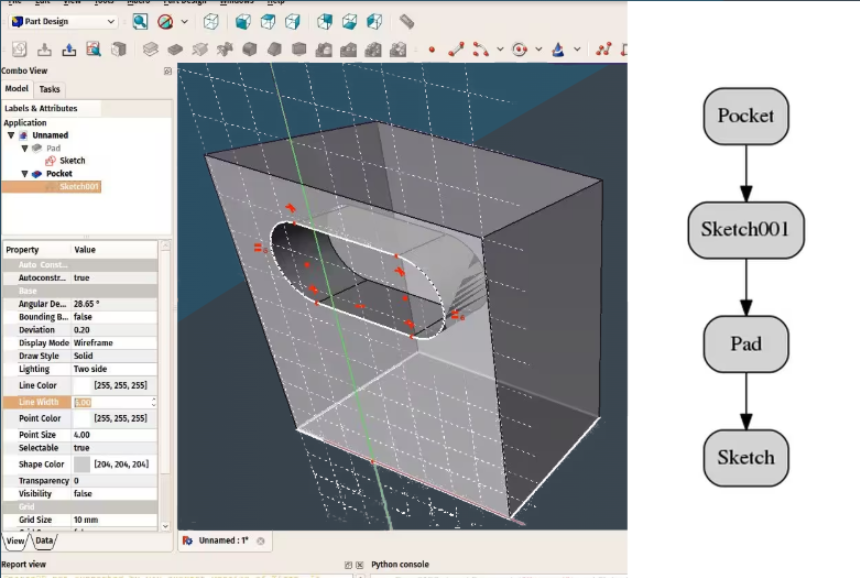Collapse the Unnamed document tree node
This screenshot has width=860, height=578.
pyautogui.click(x=11, y=135)
